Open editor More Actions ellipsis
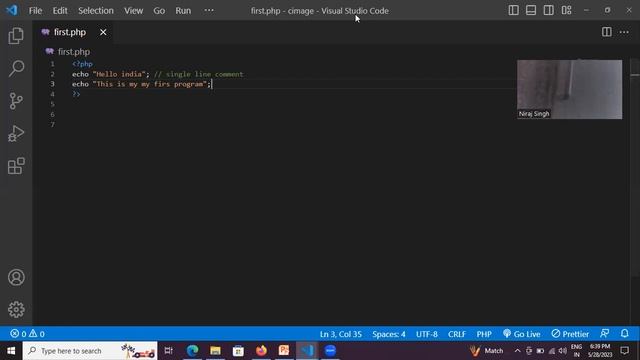Image resolution: width=640 pixels, height=360 pixels. 624,32
